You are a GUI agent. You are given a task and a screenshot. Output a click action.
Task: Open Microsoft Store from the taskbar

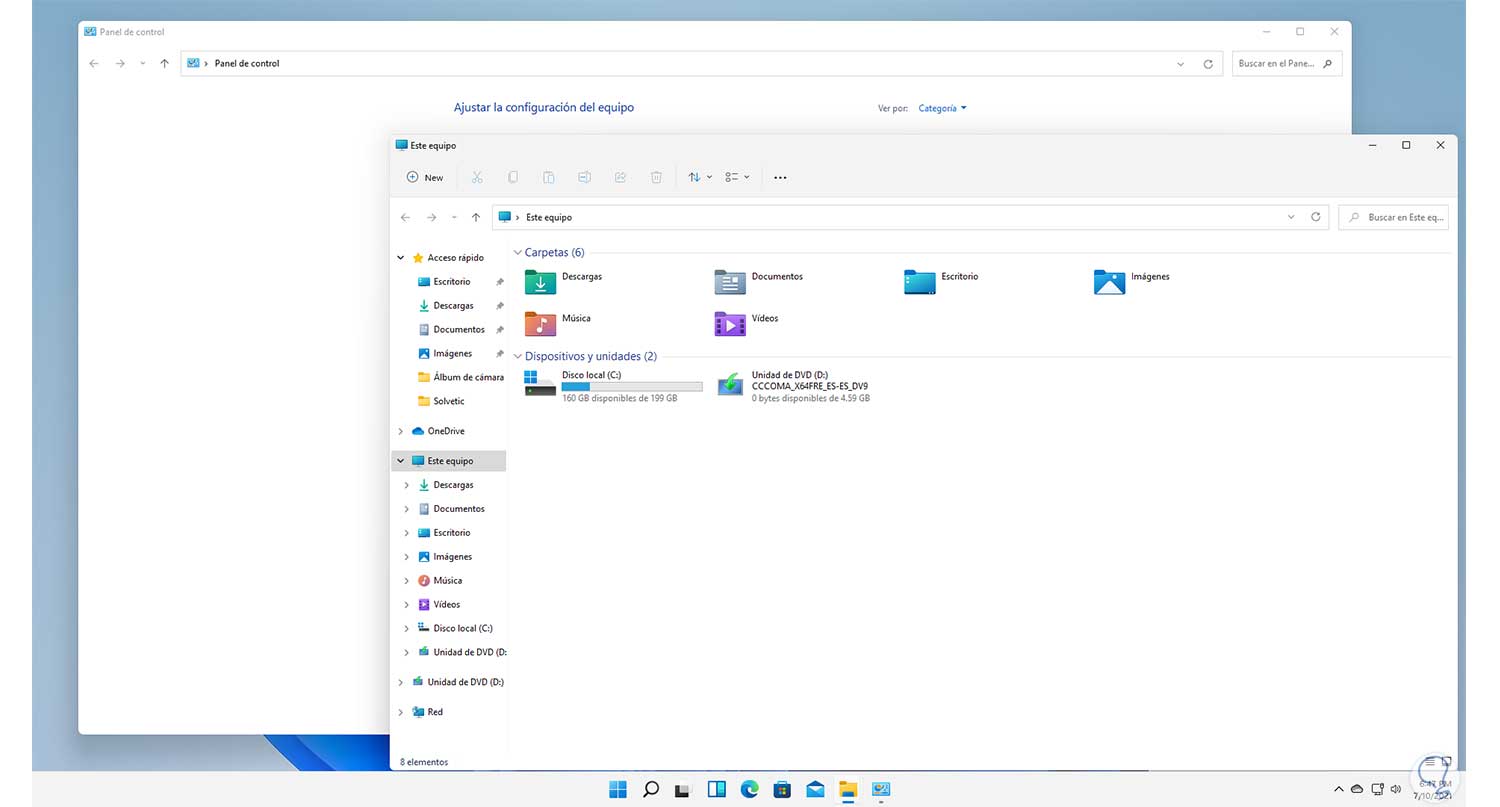(x=782, y=789)
